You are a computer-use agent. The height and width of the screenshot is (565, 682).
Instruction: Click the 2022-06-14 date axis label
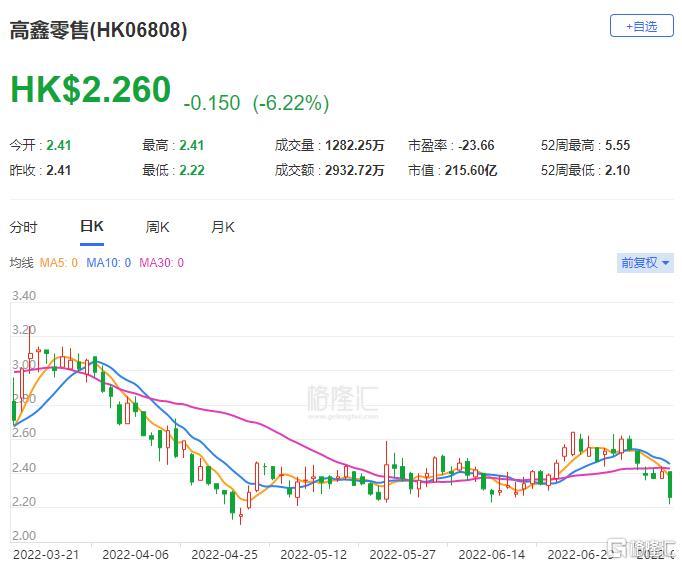[x=491, y=555]
